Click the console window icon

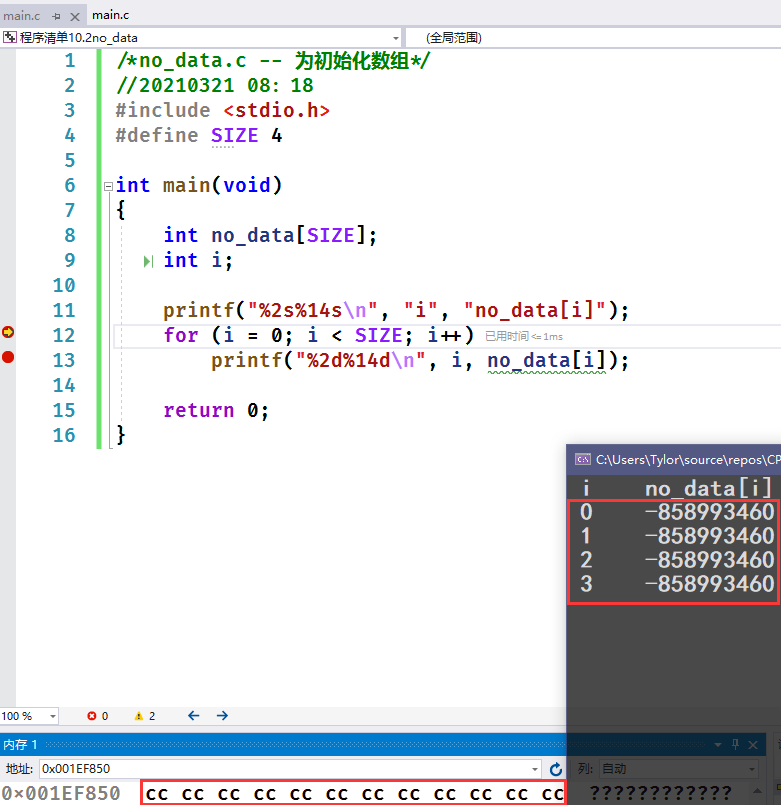[x=582, y=459]
